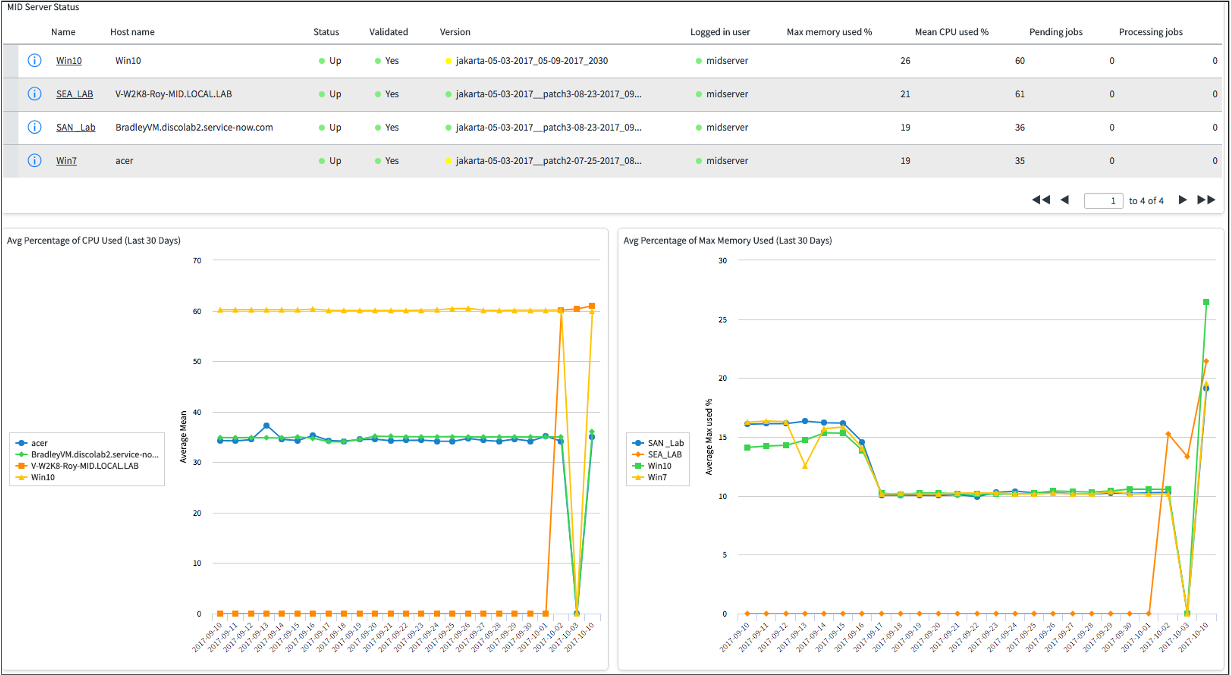This screenshot has width=1231, height=675.
Task: Click the page number input field
Action: (1103, 200)
